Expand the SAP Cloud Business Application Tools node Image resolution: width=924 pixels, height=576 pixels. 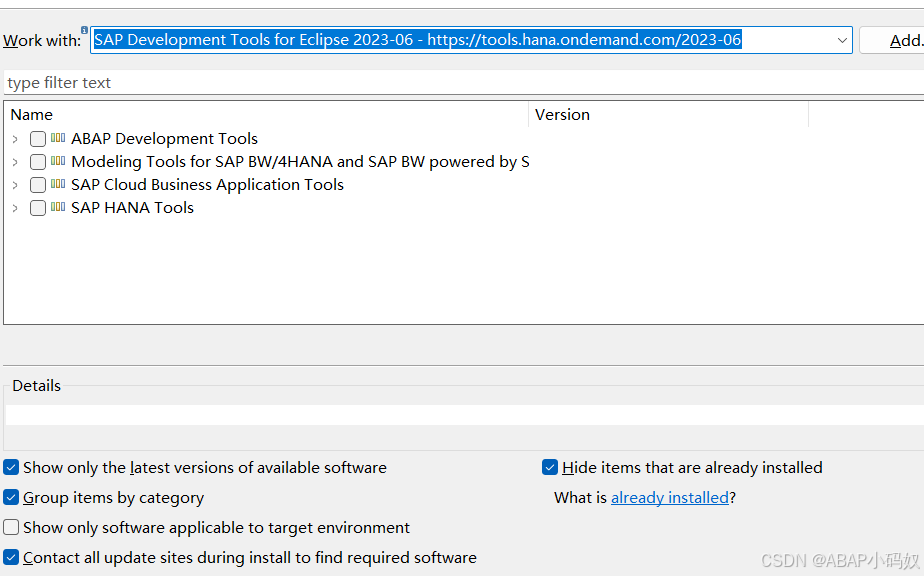15,185
